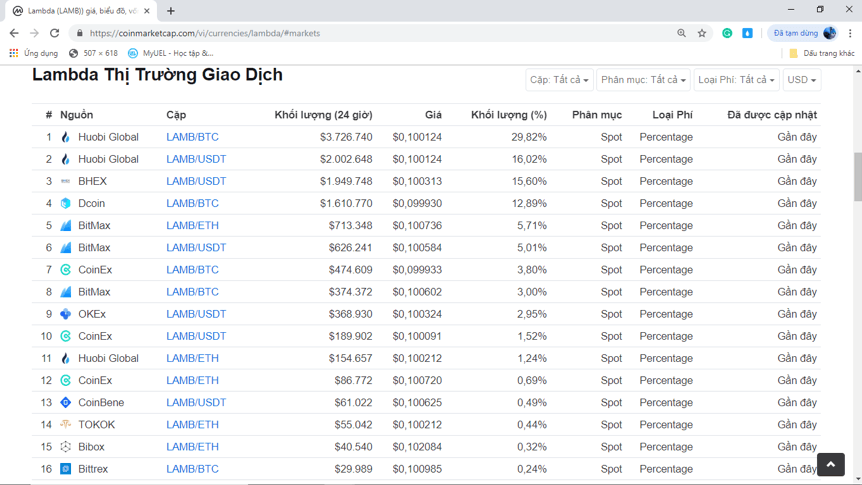Sort by the 'Cặp' column header

point(176,114)
